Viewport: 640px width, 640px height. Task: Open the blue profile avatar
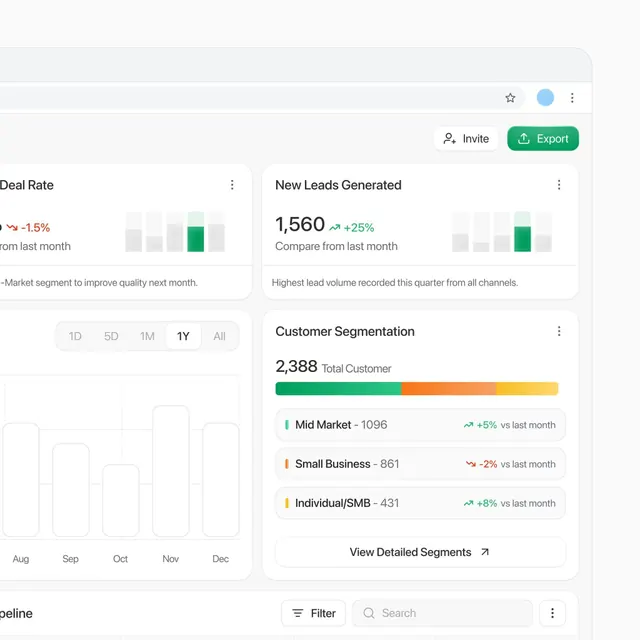pyautogui.click(x=545, y=98)
